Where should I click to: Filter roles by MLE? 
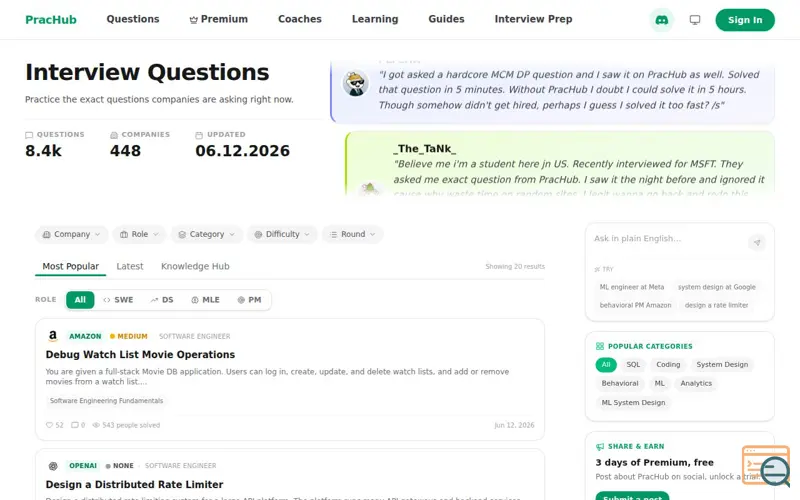tap(205, 300)
